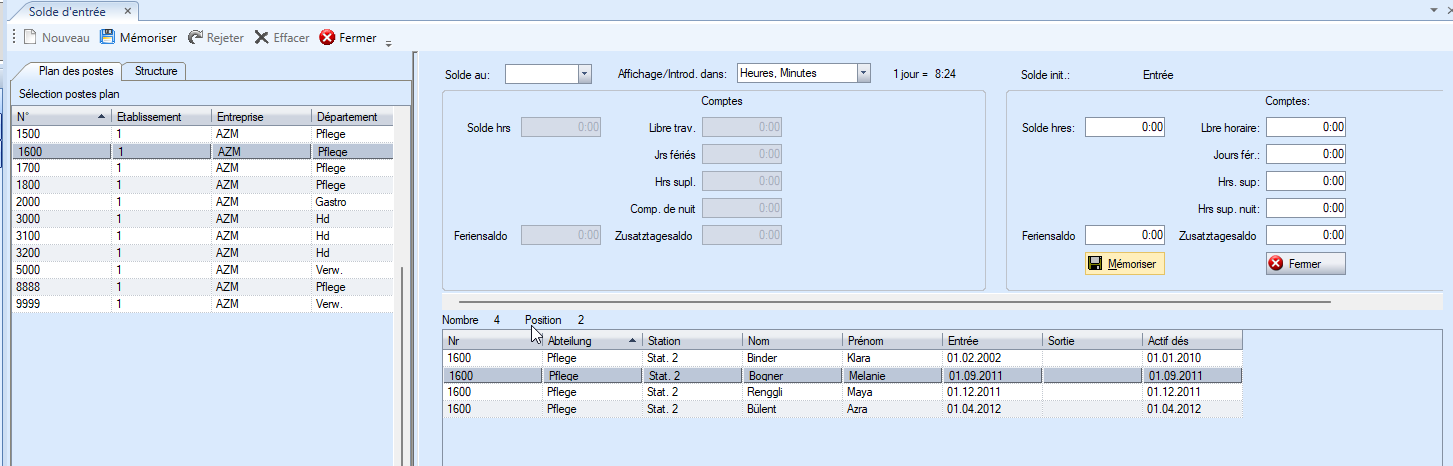Click the Jours fér. input field
1453x466 pixels.
(1305, 154)
